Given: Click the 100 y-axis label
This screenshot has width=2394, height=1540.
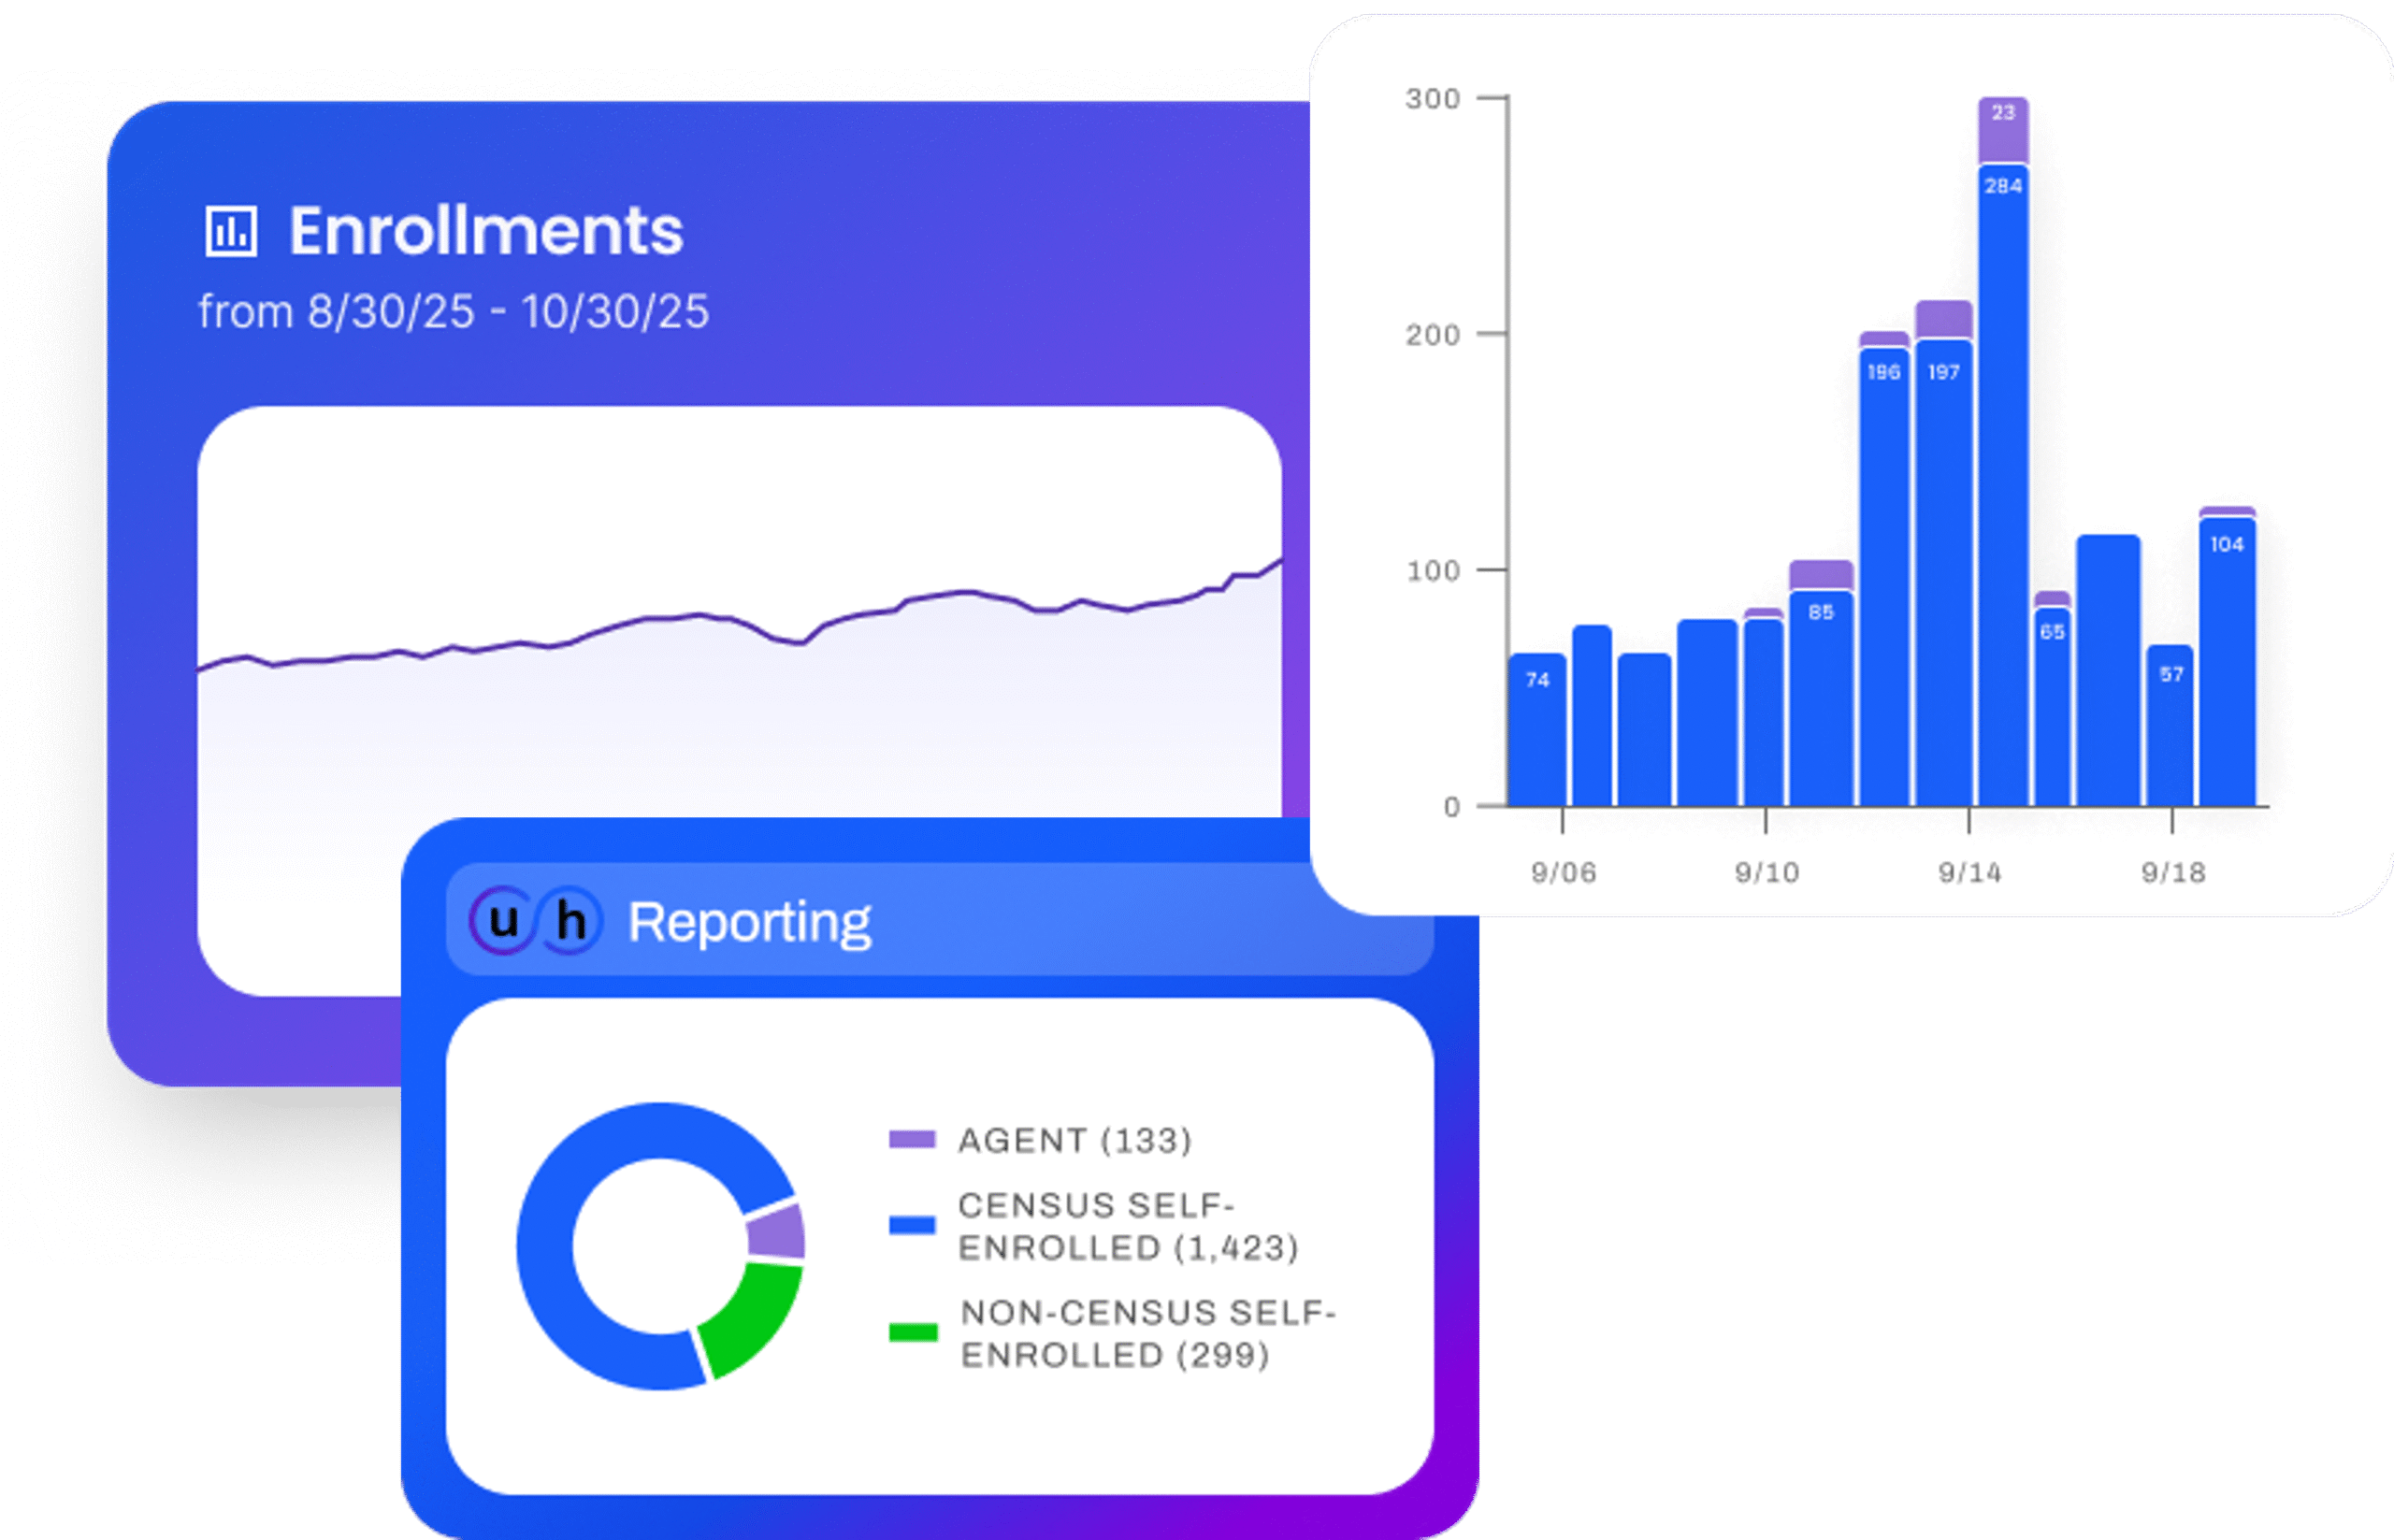Looking at the screenshot, I should [x=1433, y=571].
